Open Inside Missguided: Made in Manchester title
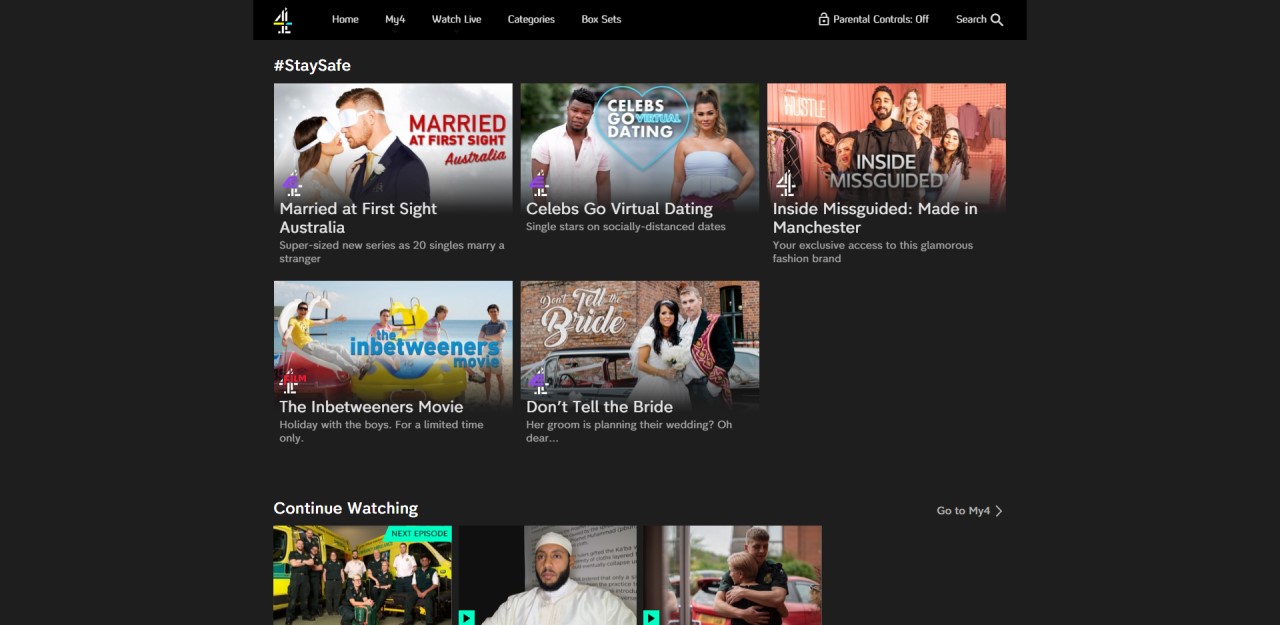1280x625 pixels. [x=875, y=218]
